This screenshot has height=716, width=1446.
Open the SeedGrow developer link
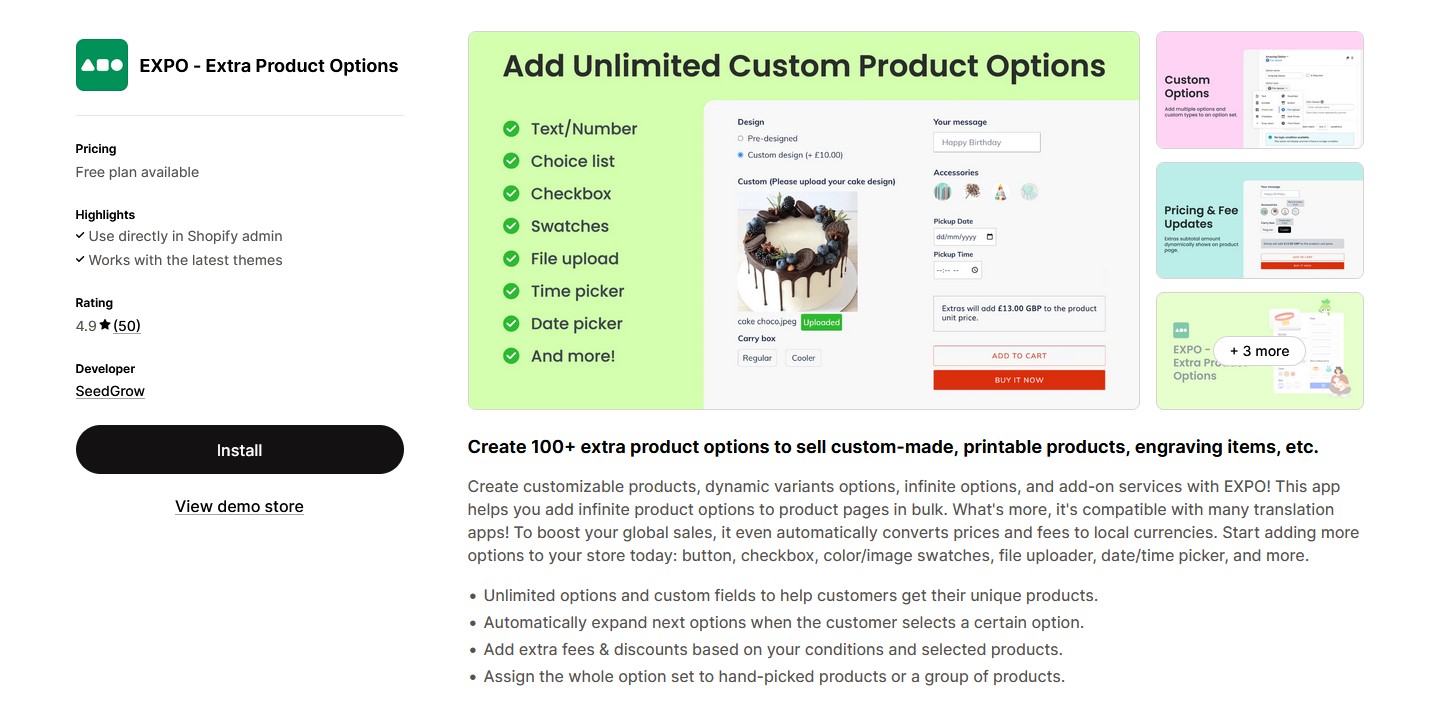(110, 391)
